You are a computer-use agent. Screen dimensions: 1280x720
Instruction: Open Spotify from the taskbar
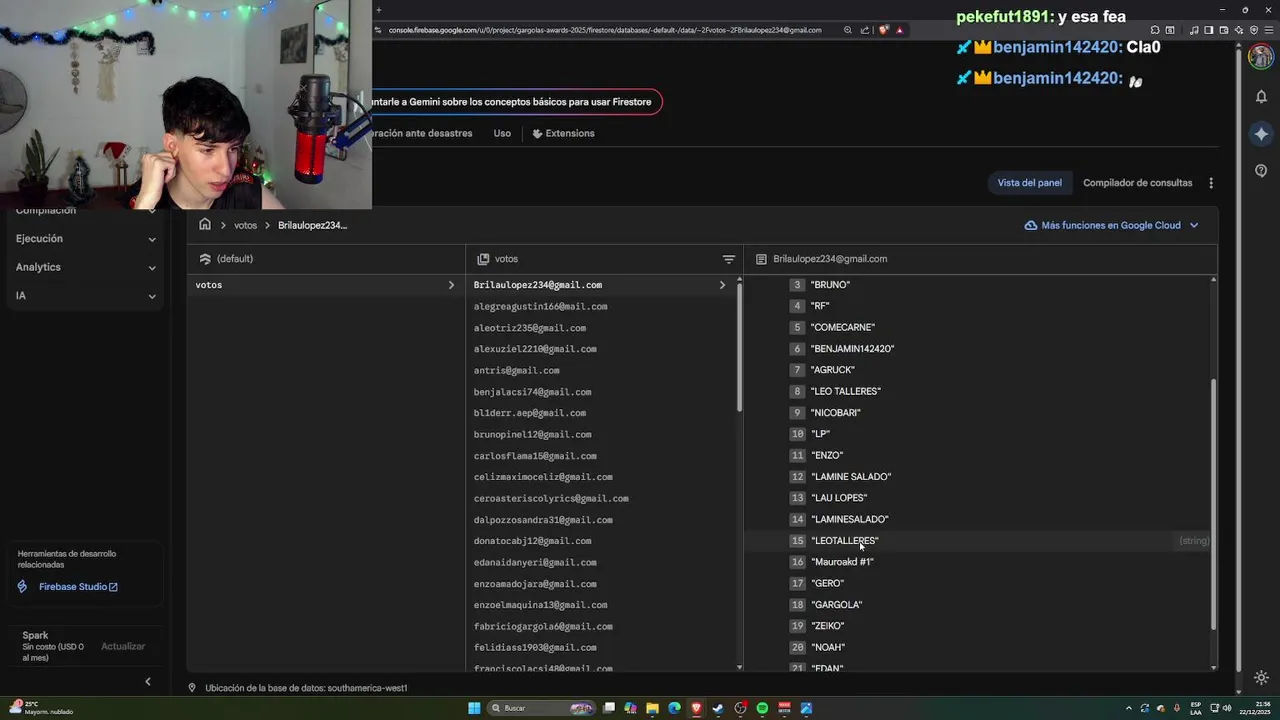click(x=762, y=708)
